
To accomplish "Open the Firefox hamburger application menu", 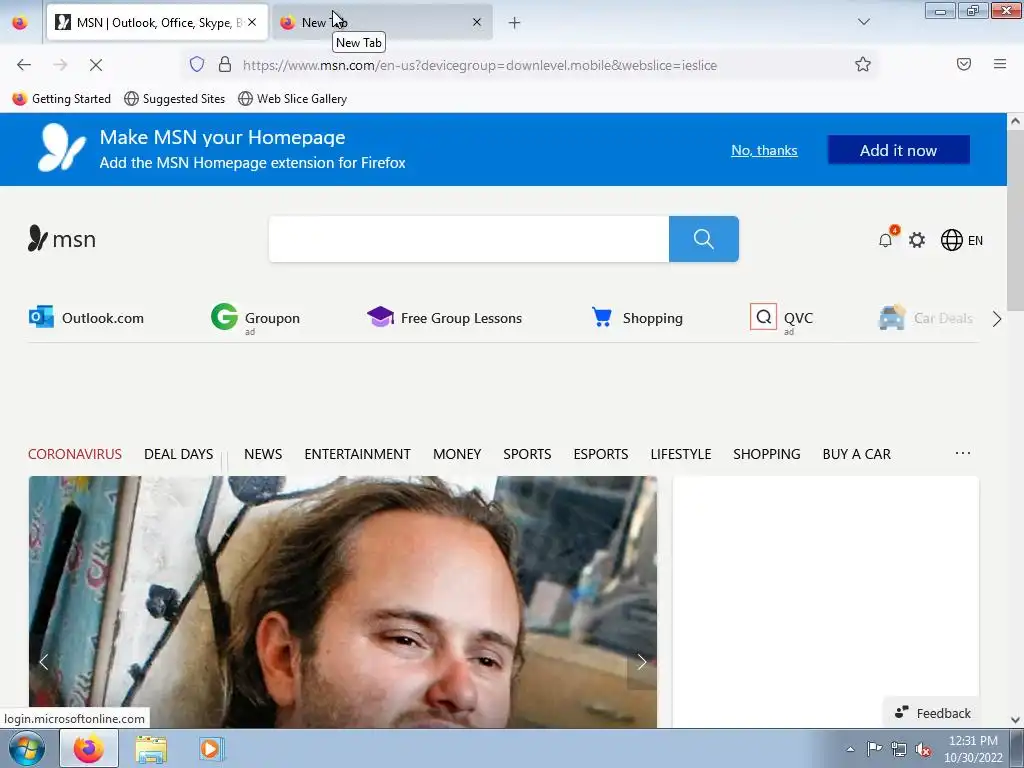I will pyautogui.click(x=1000, y=64).
